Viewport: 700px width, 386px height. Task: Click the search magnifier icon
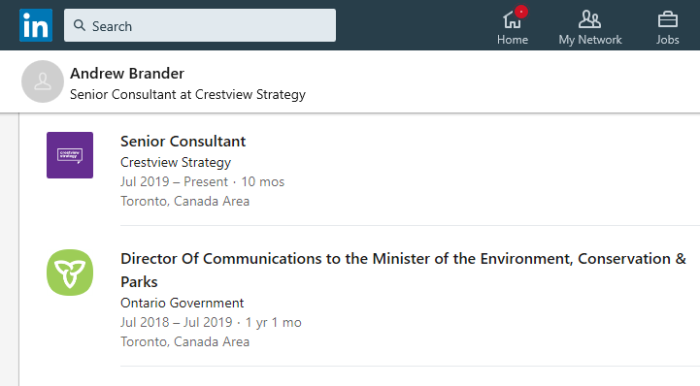coord(79,25)
